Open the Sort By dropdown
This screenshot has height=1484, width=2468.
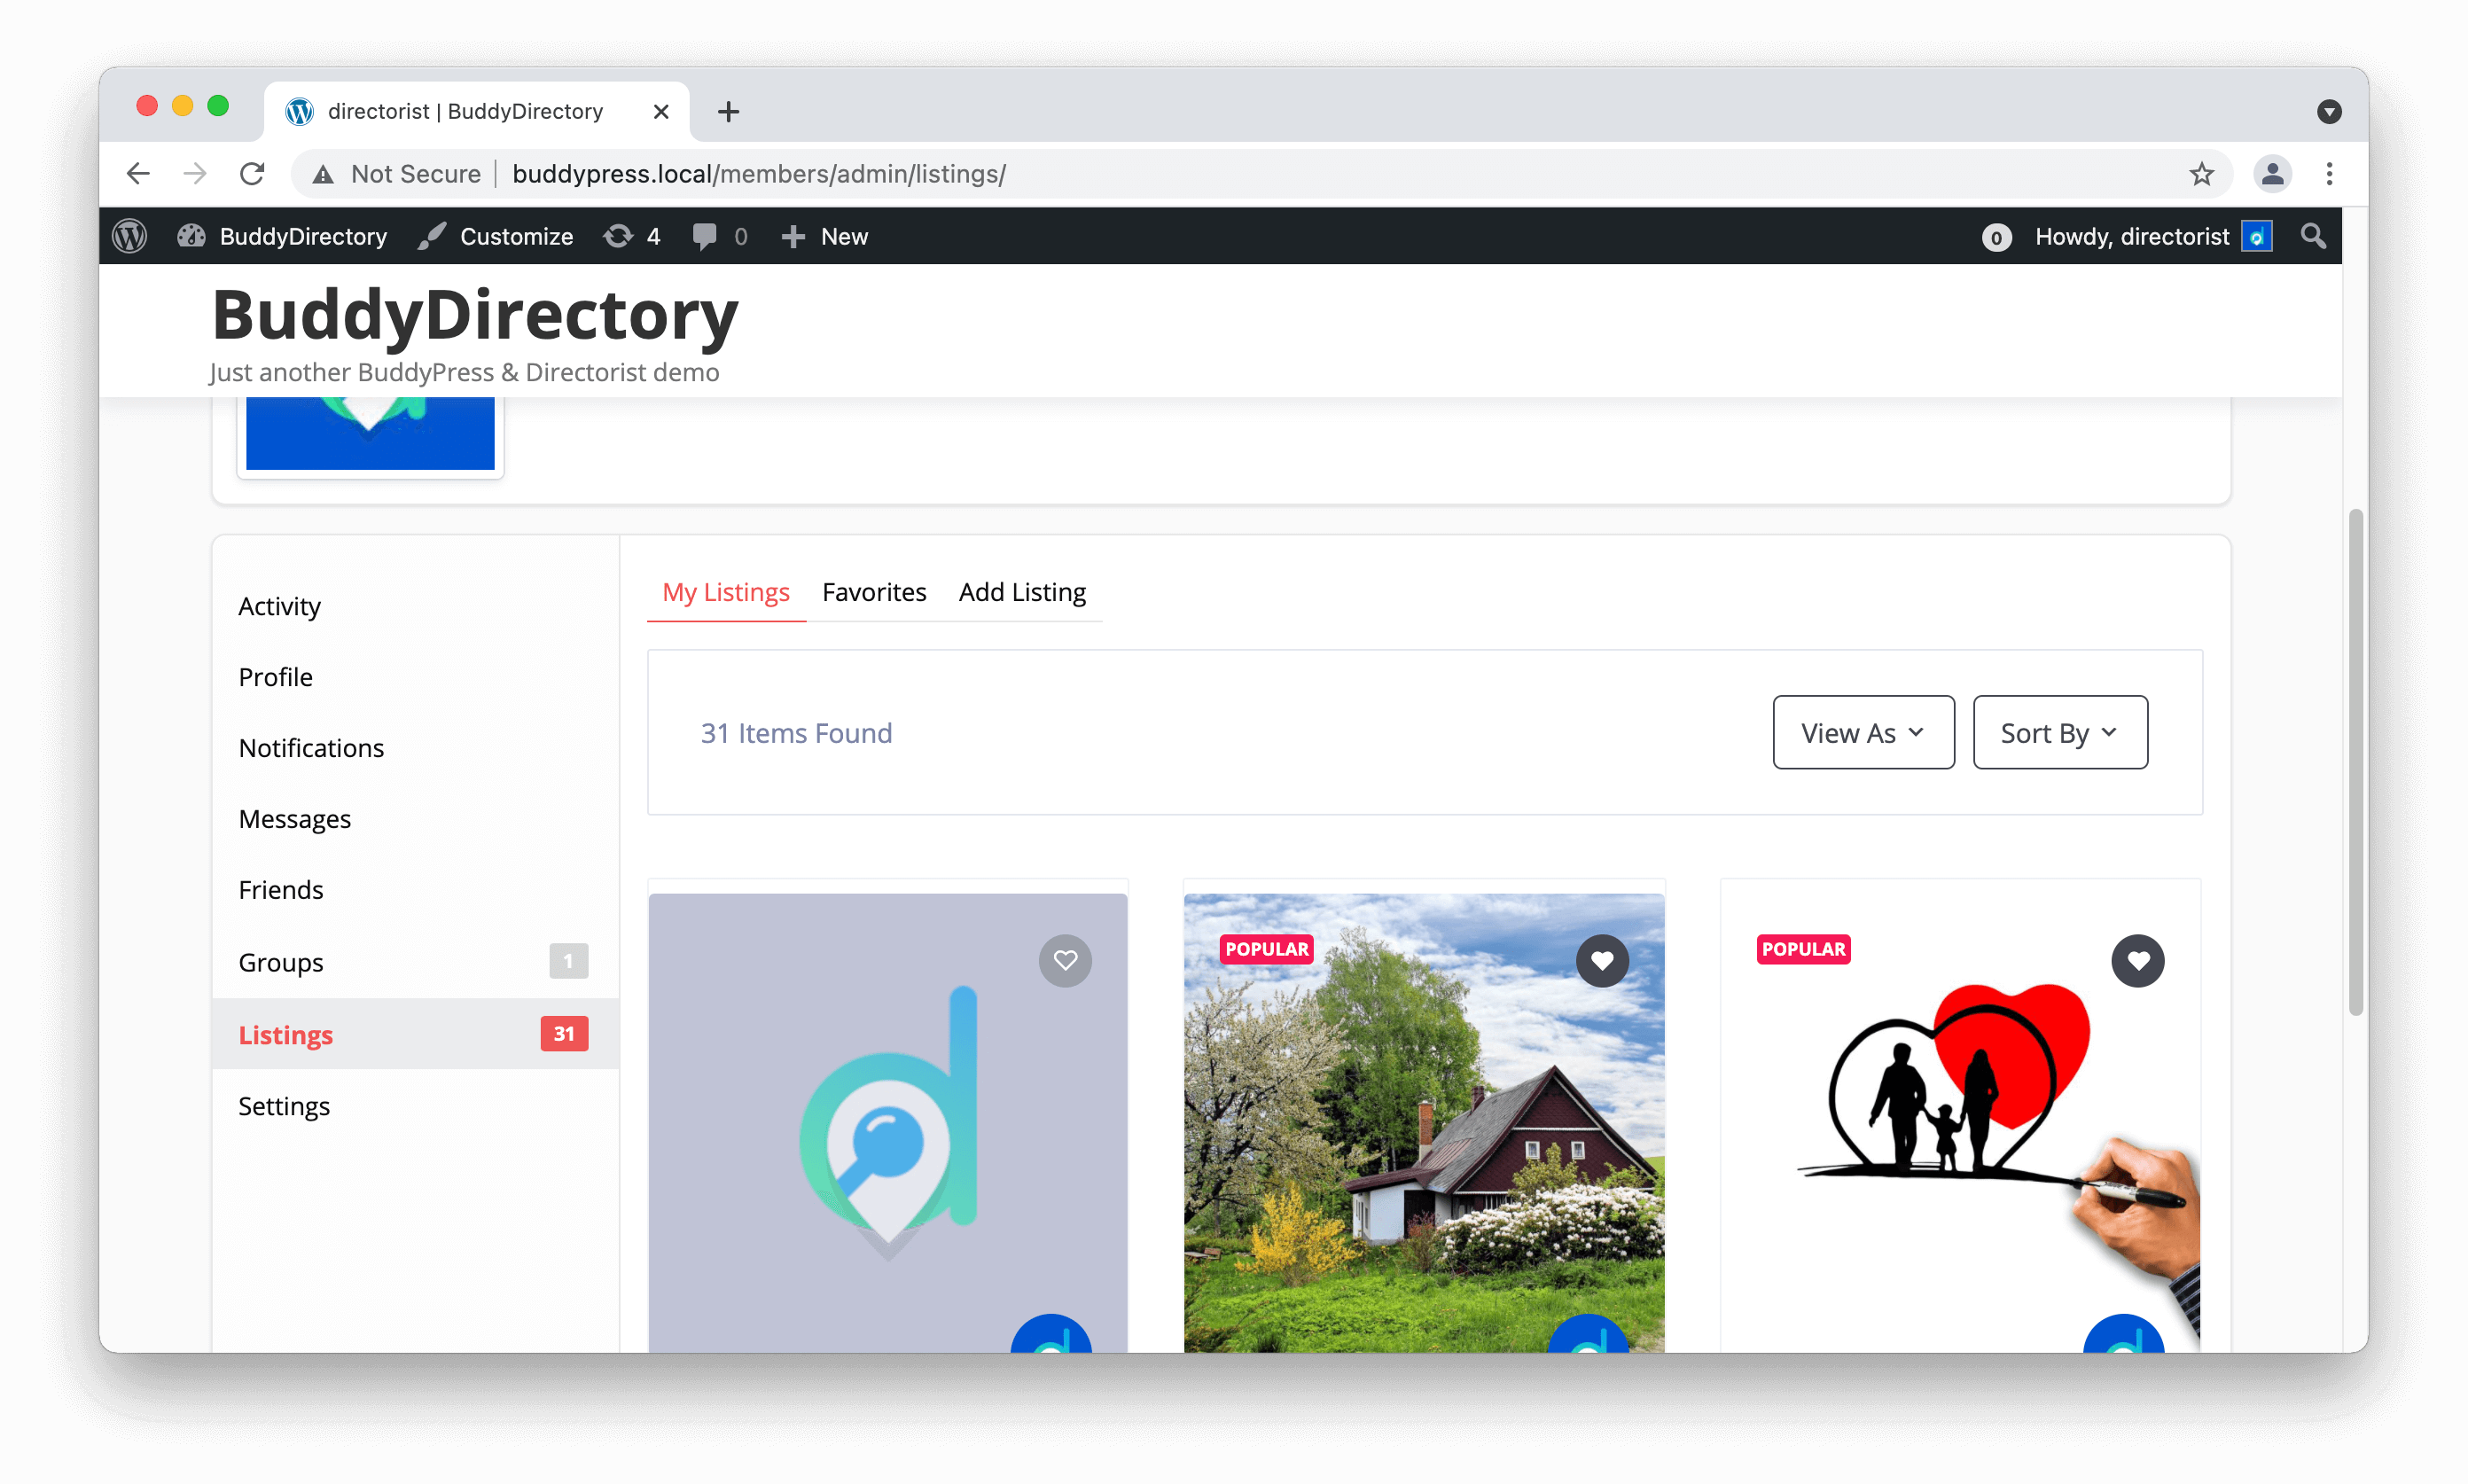pos(2059,732)
